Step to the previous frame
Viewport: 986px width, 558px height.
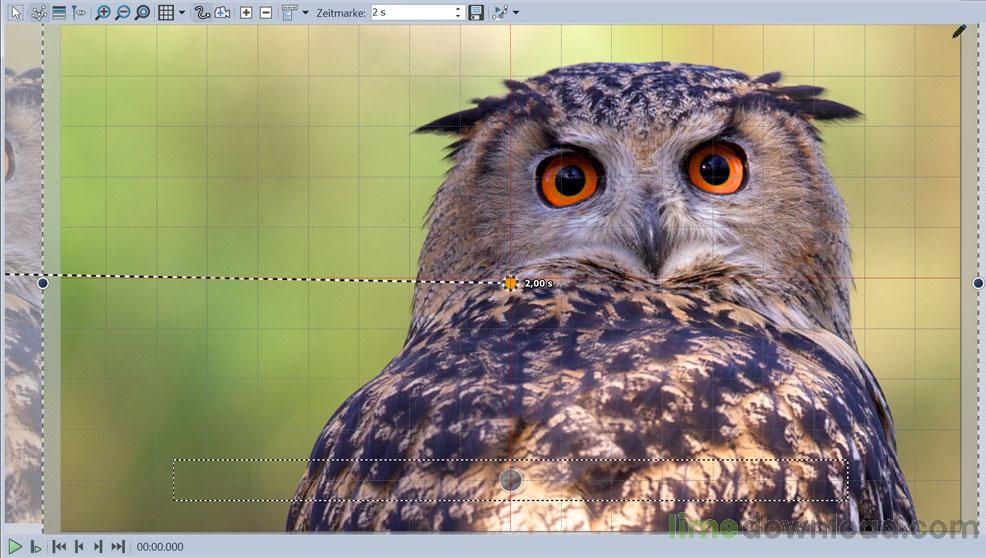(x=79, y=547)
